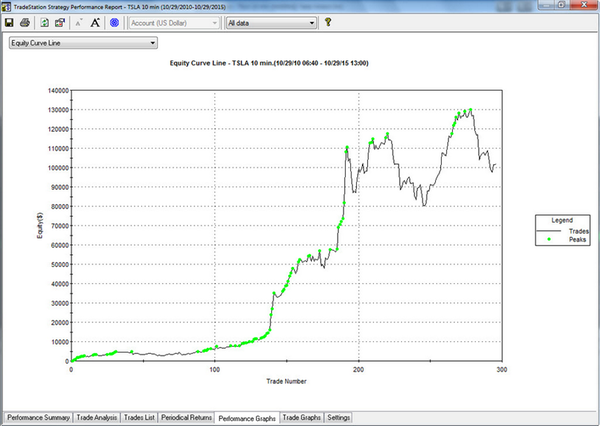Click the Legend box title
Screen dimensions: 600x426
click(562, 220)
